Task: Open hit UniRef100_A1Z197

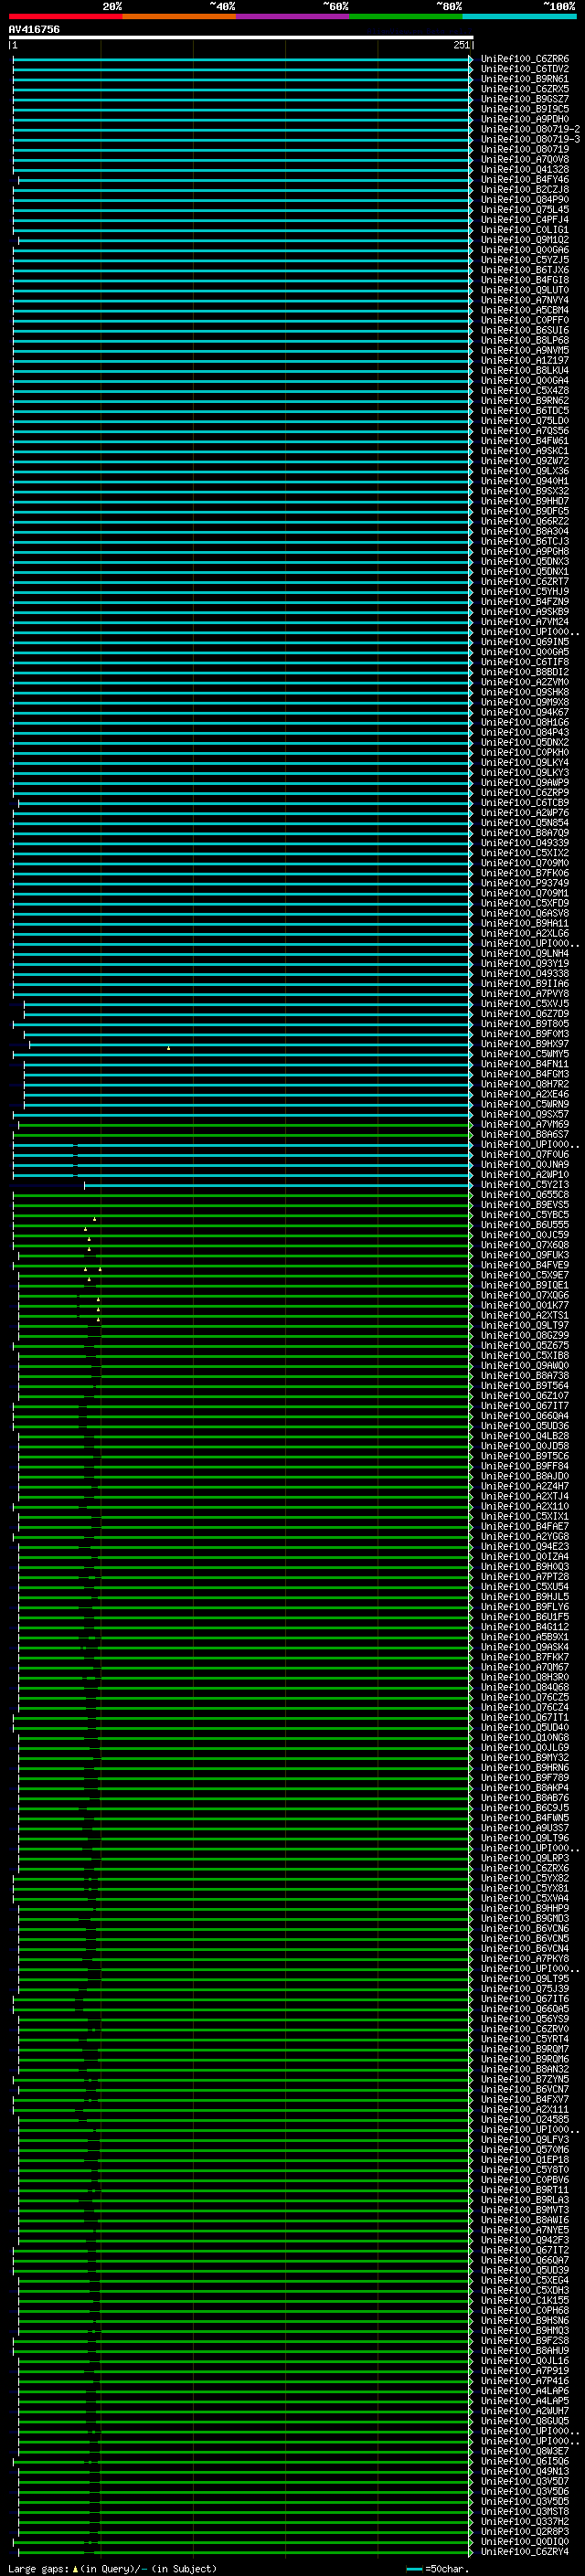Action: (x=525, y=360)
